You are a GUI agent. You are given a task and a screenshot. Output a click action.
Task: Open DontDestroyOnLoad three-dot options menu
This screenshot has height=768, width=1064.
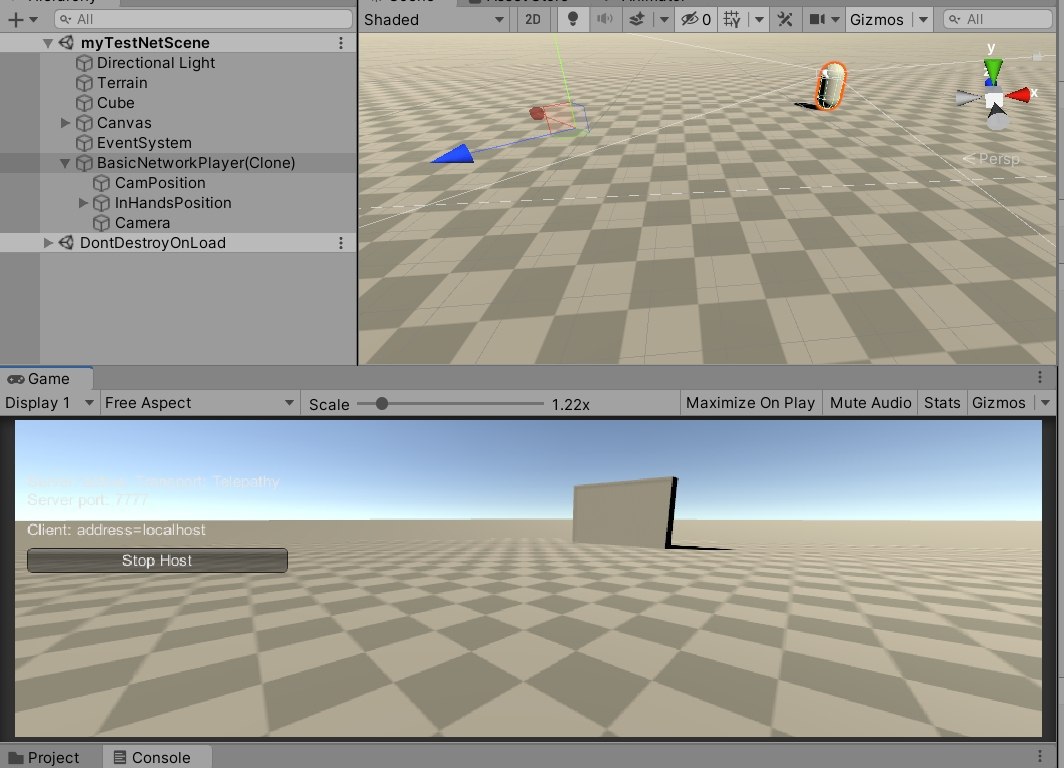(341, 243)
